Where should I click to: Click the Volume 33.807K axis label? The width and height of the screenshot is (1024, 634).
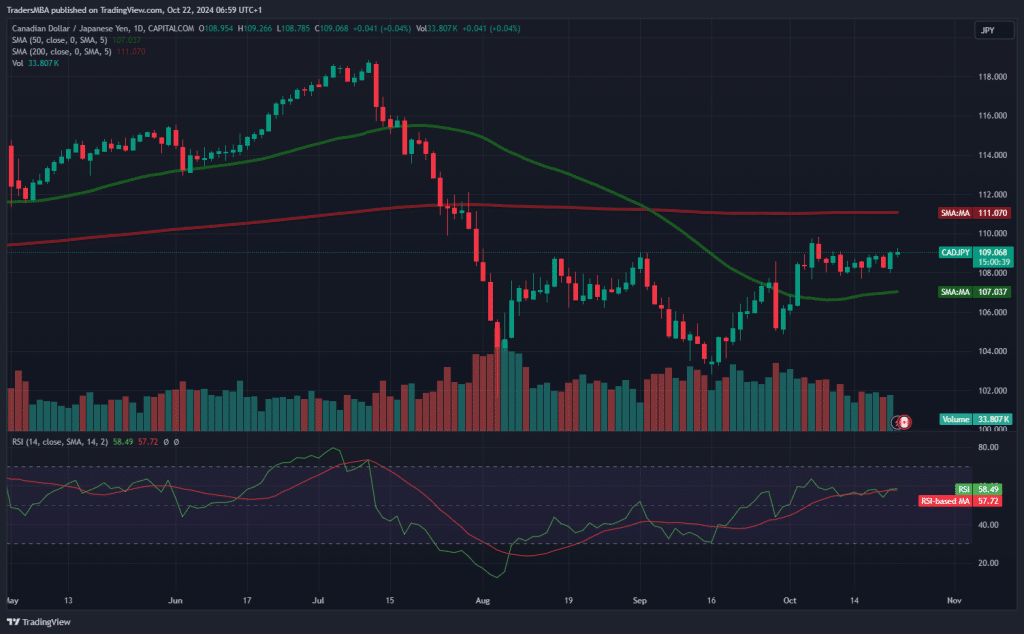coord(976,419)
